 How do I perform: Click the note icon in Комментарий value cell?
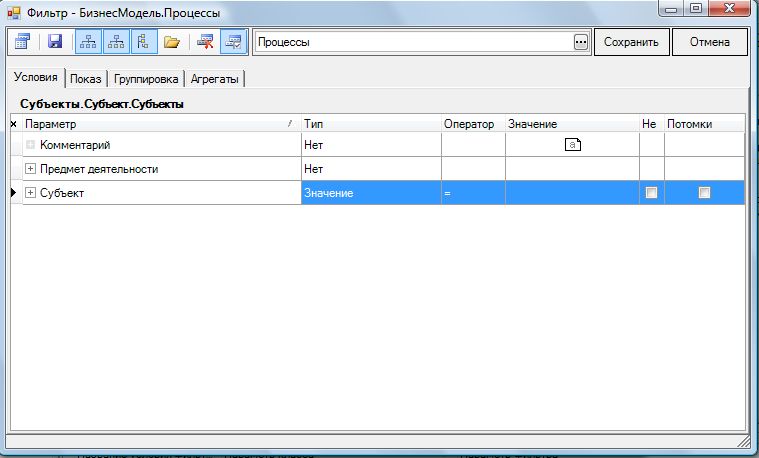(573, 145)
